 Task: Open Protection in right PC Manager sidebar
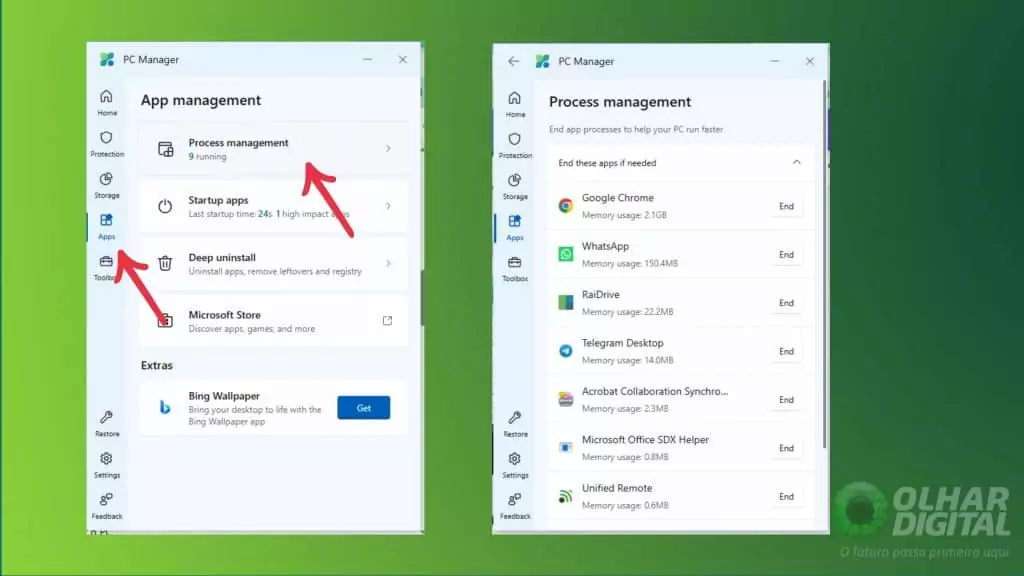[515, 146]
